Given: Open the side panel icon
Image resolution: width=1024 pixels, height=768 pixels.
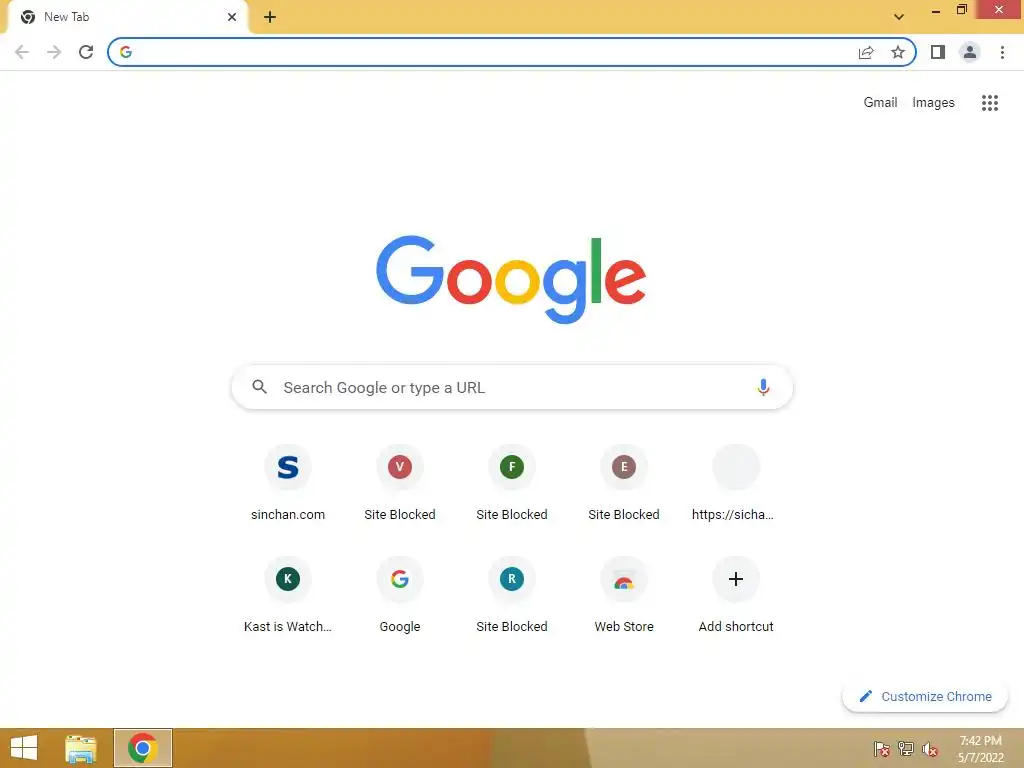Looking at the screenshot, I should point(938,52).
